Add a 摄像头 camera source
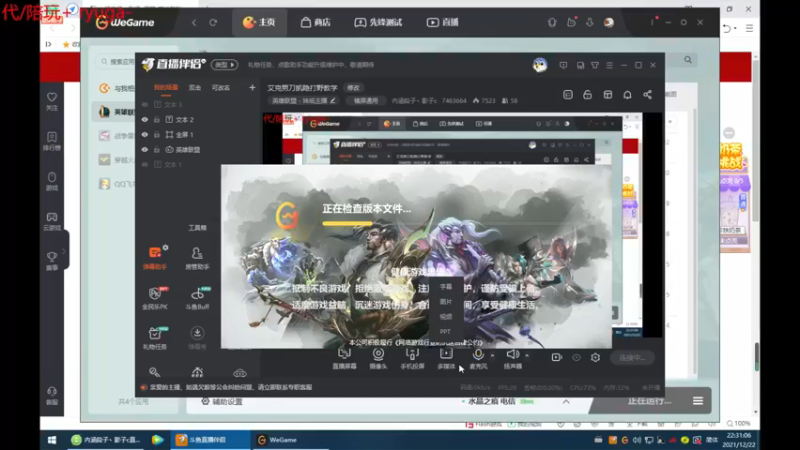 click(378, 358)
